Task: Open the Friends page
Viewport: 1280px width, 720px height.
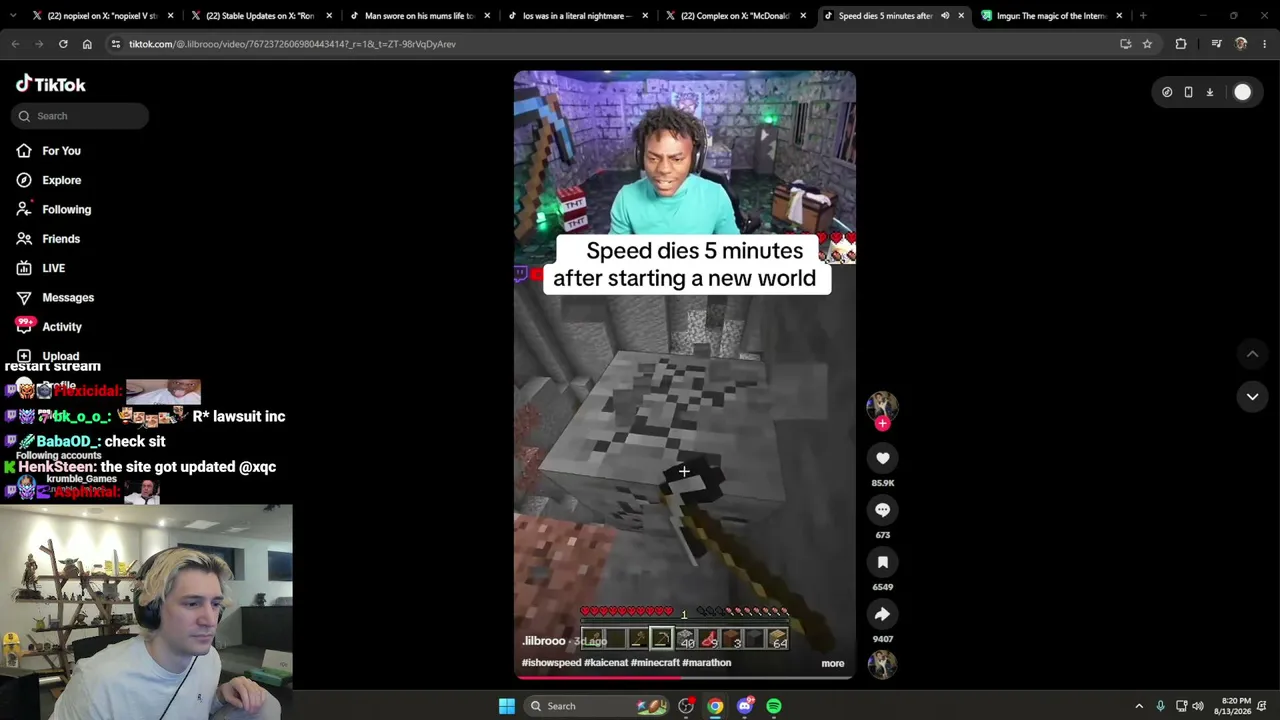Action: tap(48, 239)
